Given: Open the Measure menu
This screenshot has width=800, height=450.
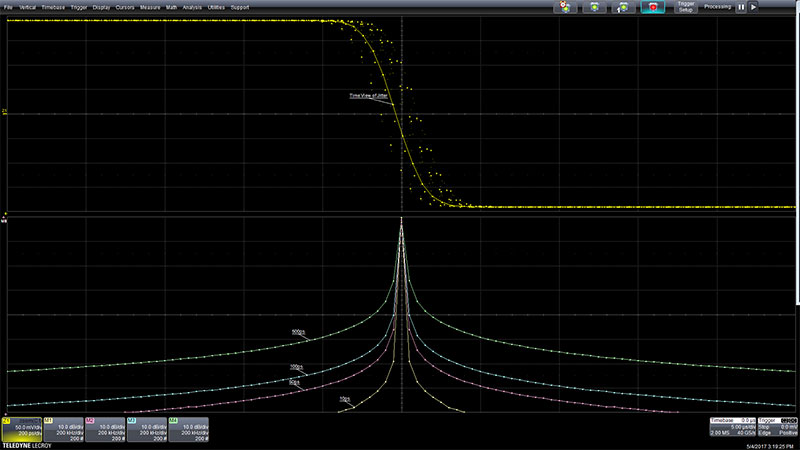Looking at the screenshot, I should click(150, 6).
